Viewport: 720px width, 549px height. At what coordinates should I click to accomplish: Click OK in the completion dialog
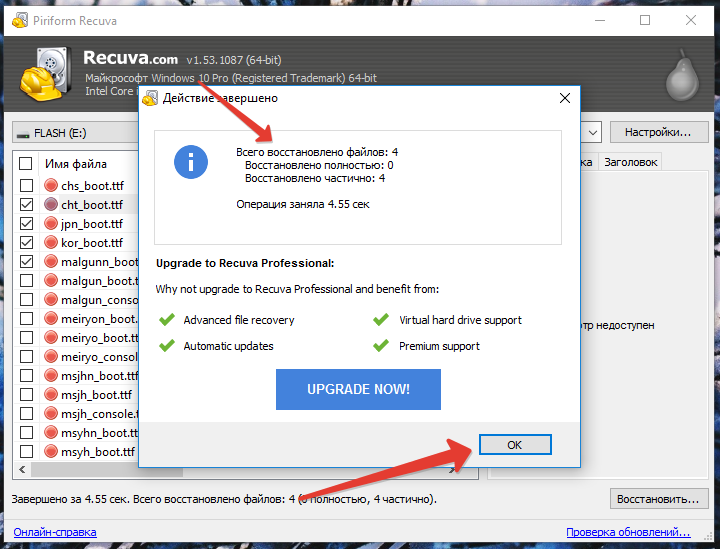click(515, 444)
